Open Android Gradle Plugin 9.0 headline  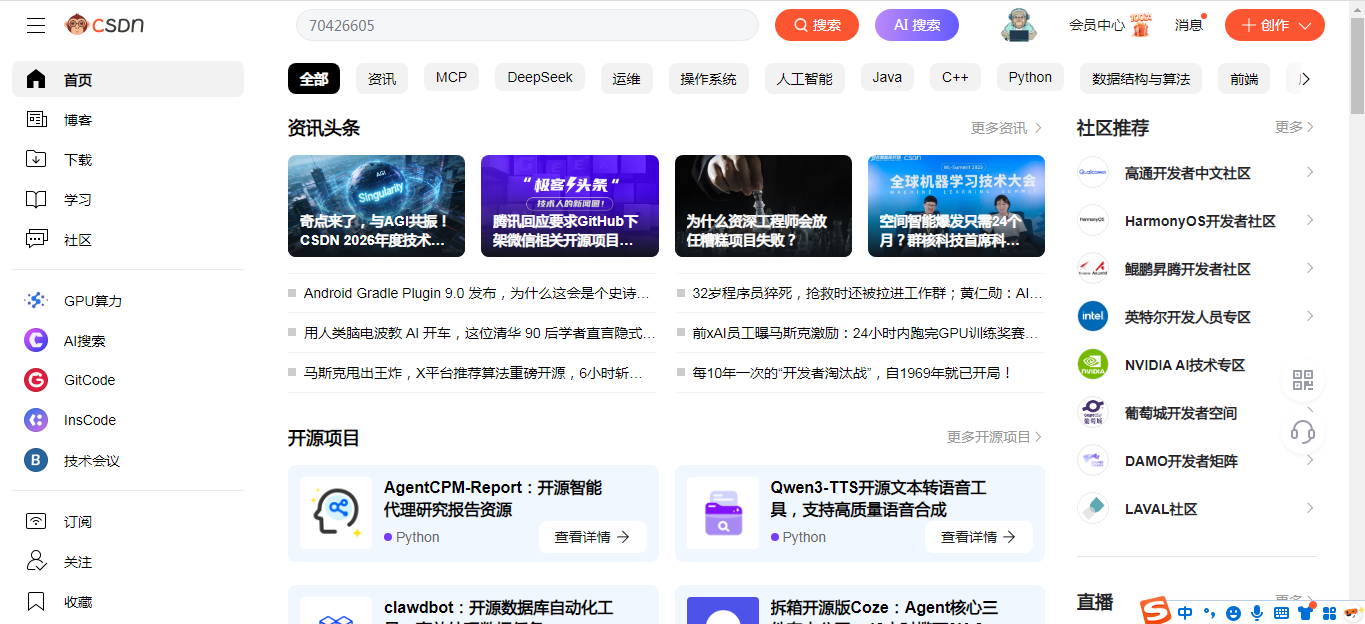click(x=477, y=293)
